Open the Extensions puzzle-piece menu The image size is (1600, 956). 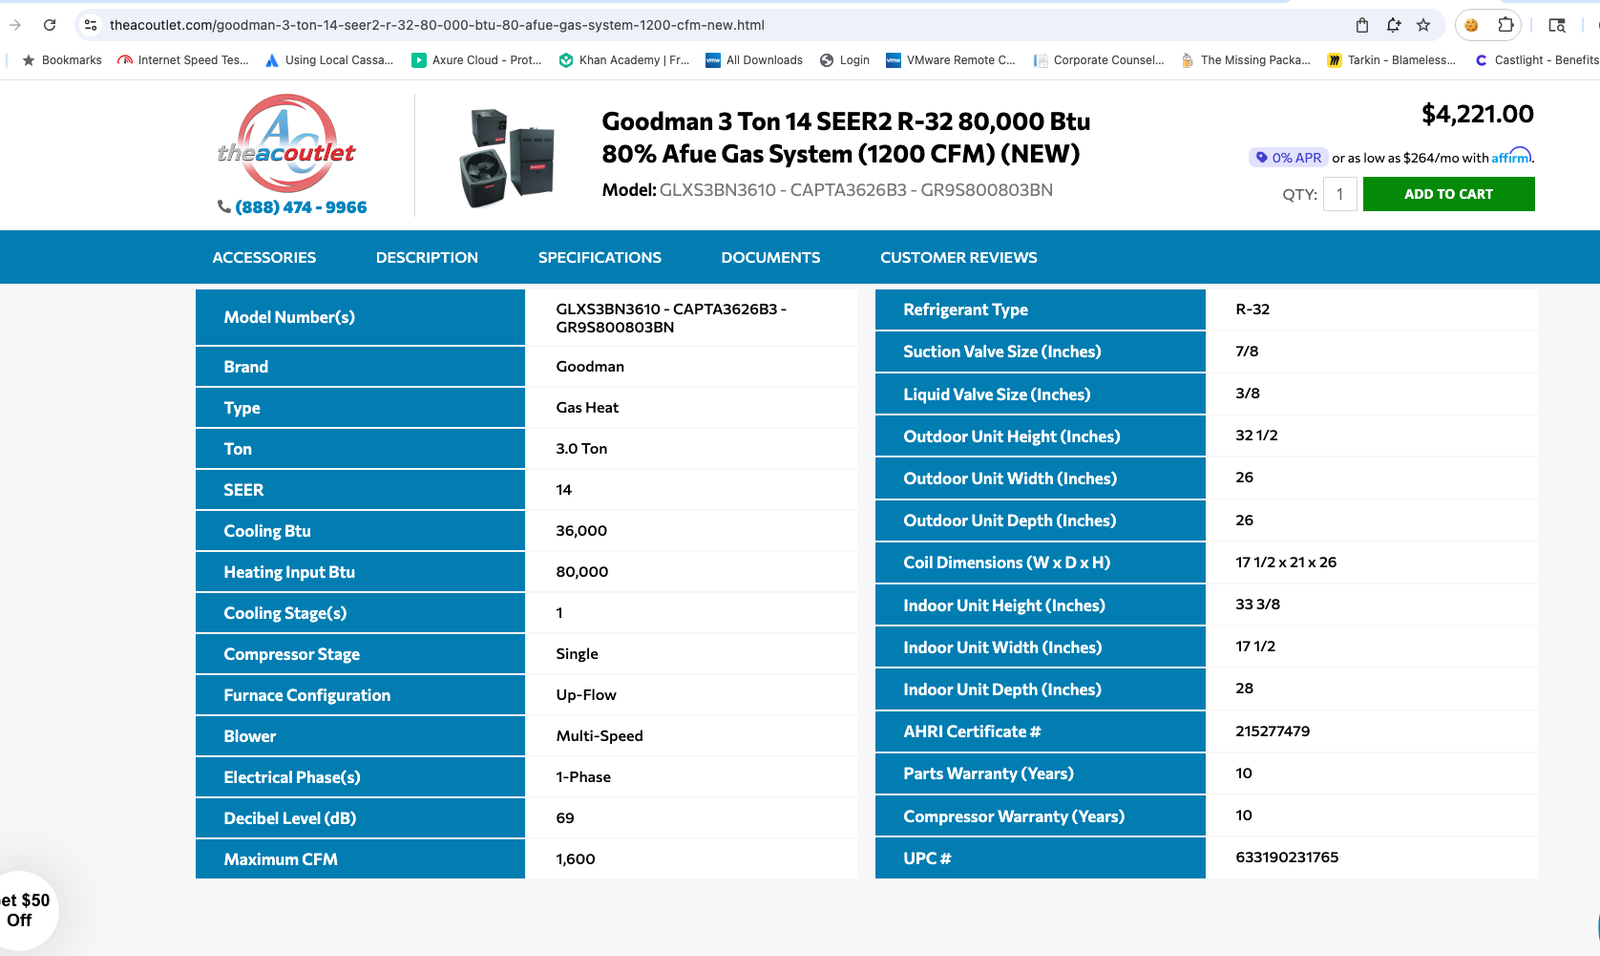pyautogui.click(x=1505, y=25)
